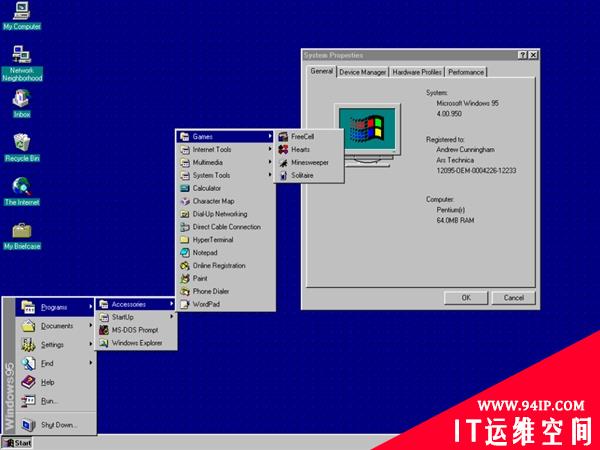
Task: Open Online Registration entry
Action: tap(226, 266)
